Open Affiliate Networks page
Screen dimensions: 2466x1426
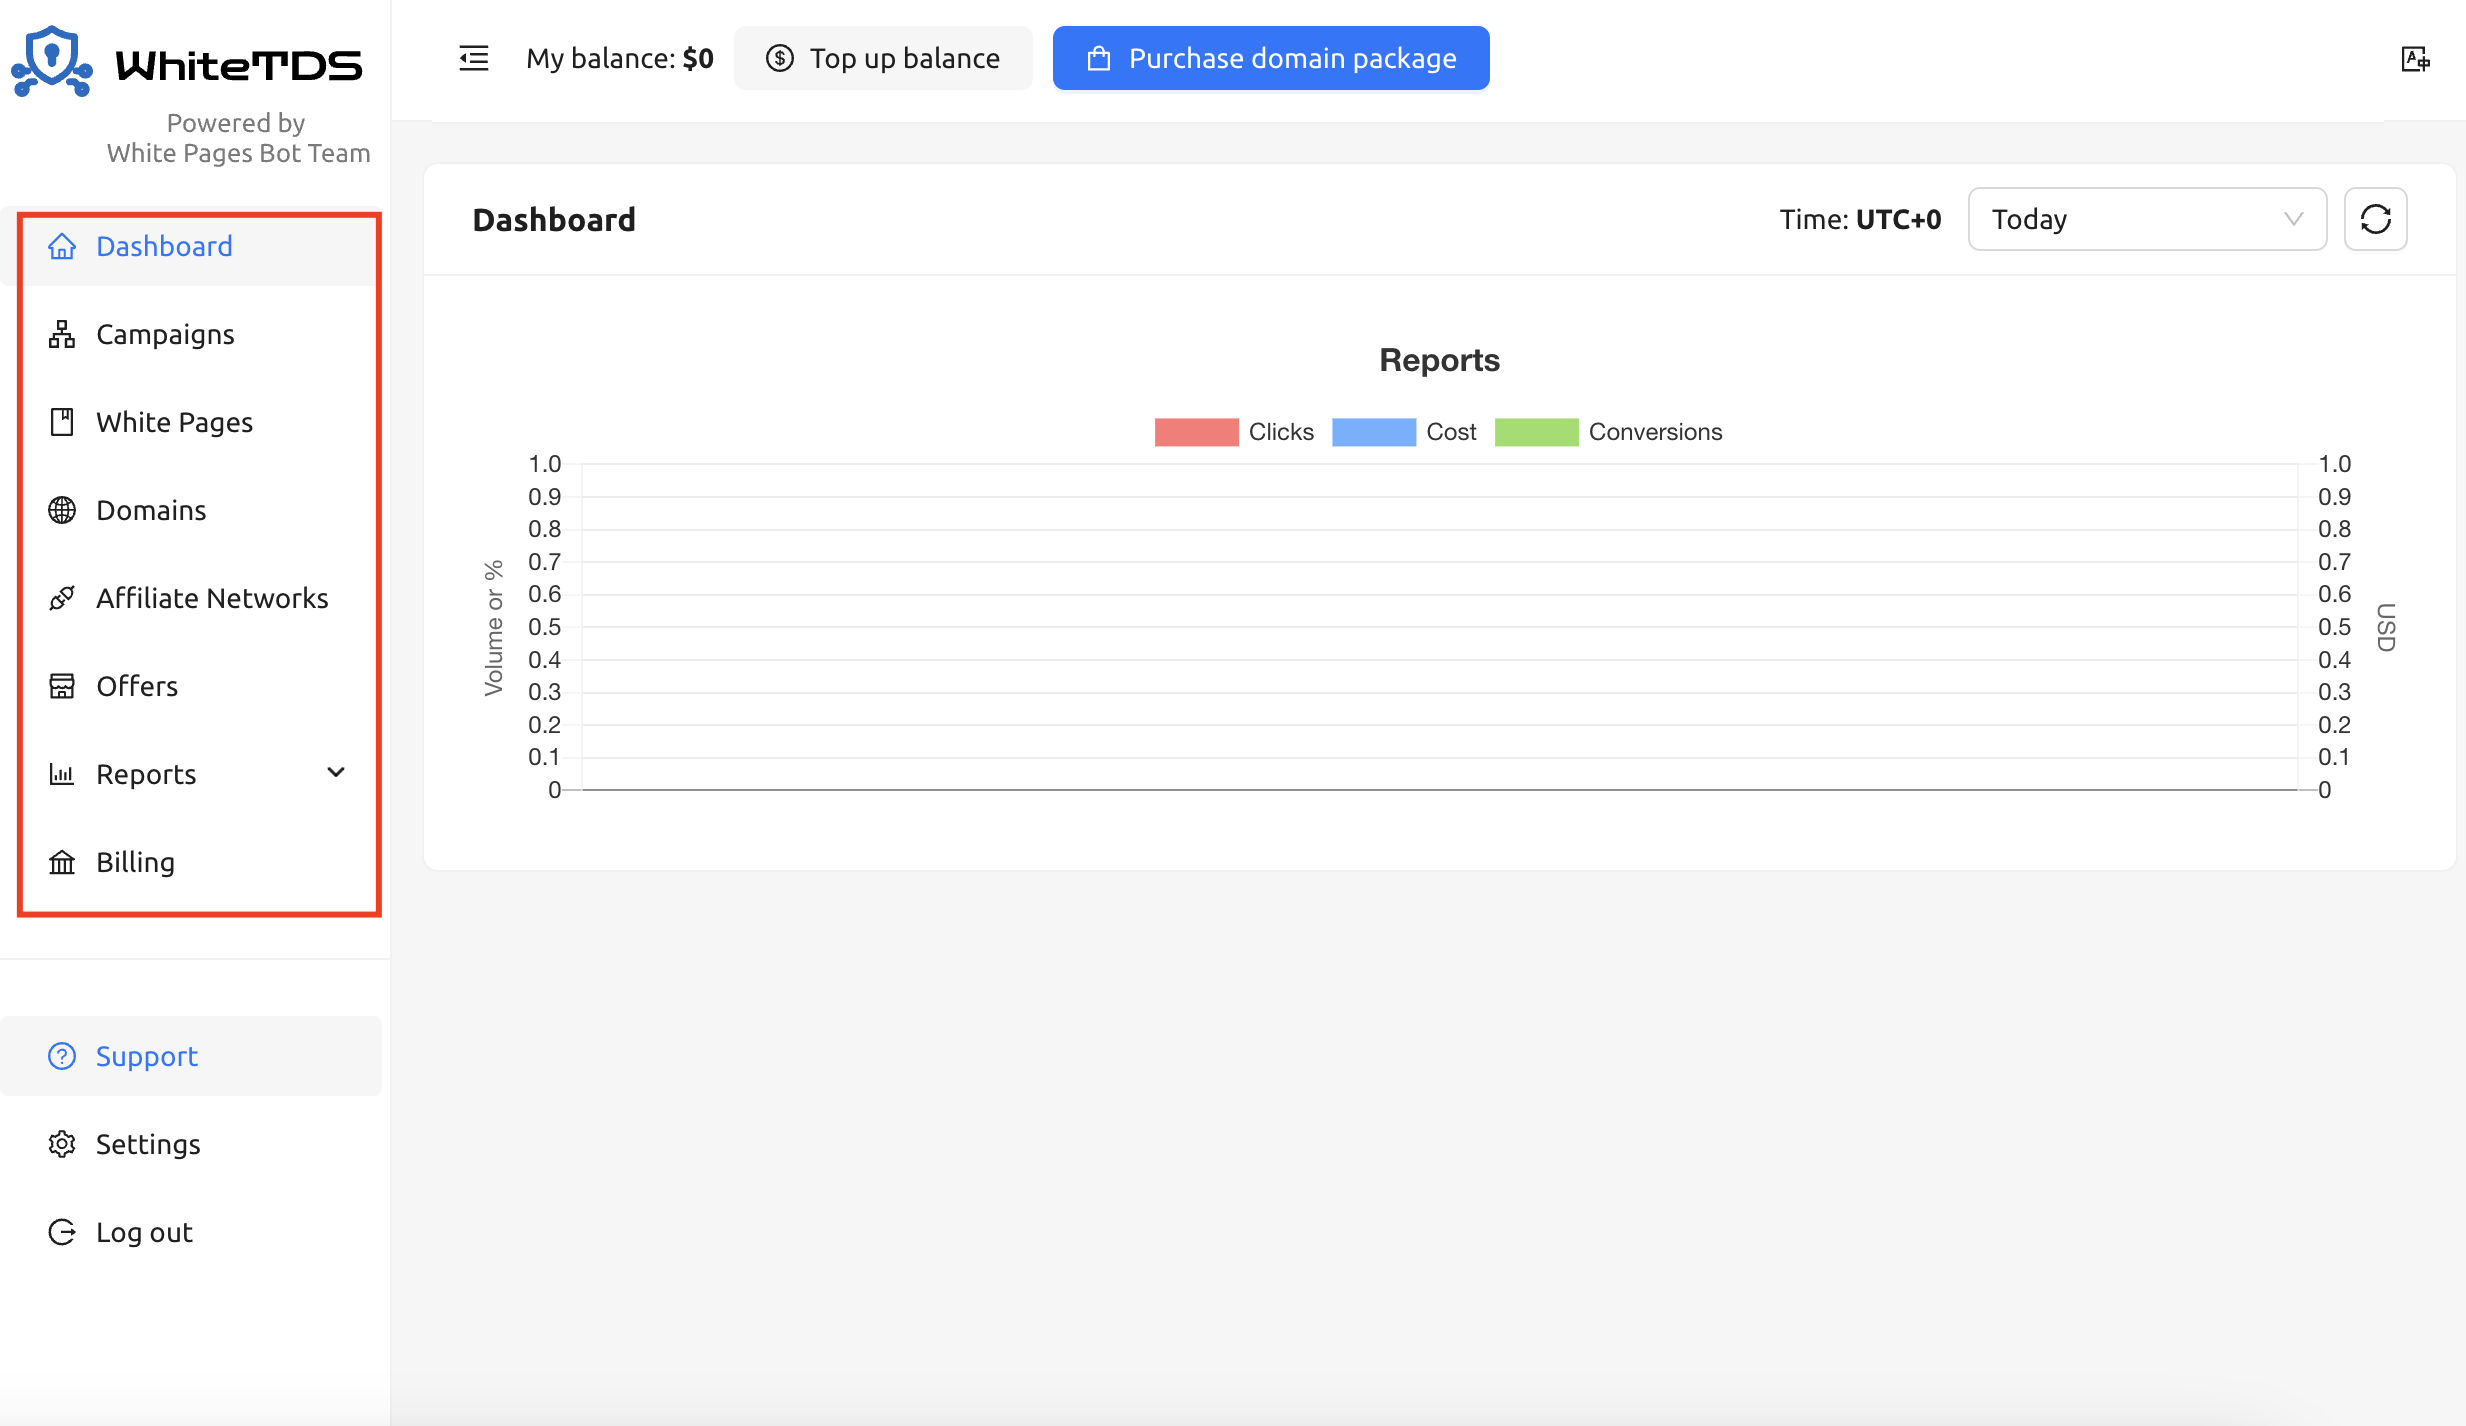(x=191, y=598)
